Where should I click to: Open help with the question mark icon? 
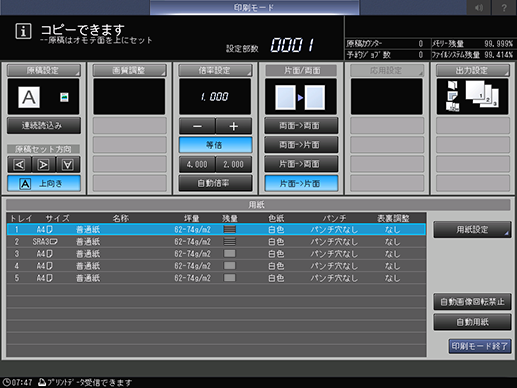pyautogui.click(x=504, y=7)
